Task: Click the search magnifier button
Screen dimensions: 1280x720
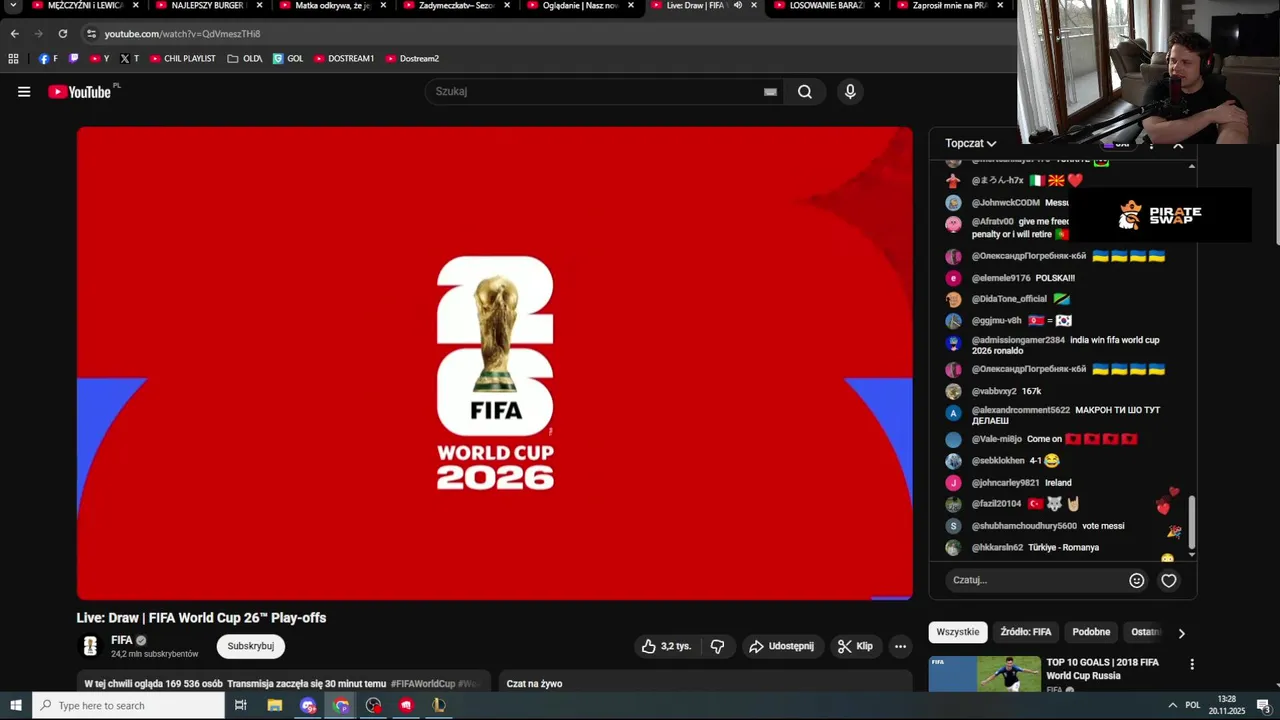Action: pos(805,92)
